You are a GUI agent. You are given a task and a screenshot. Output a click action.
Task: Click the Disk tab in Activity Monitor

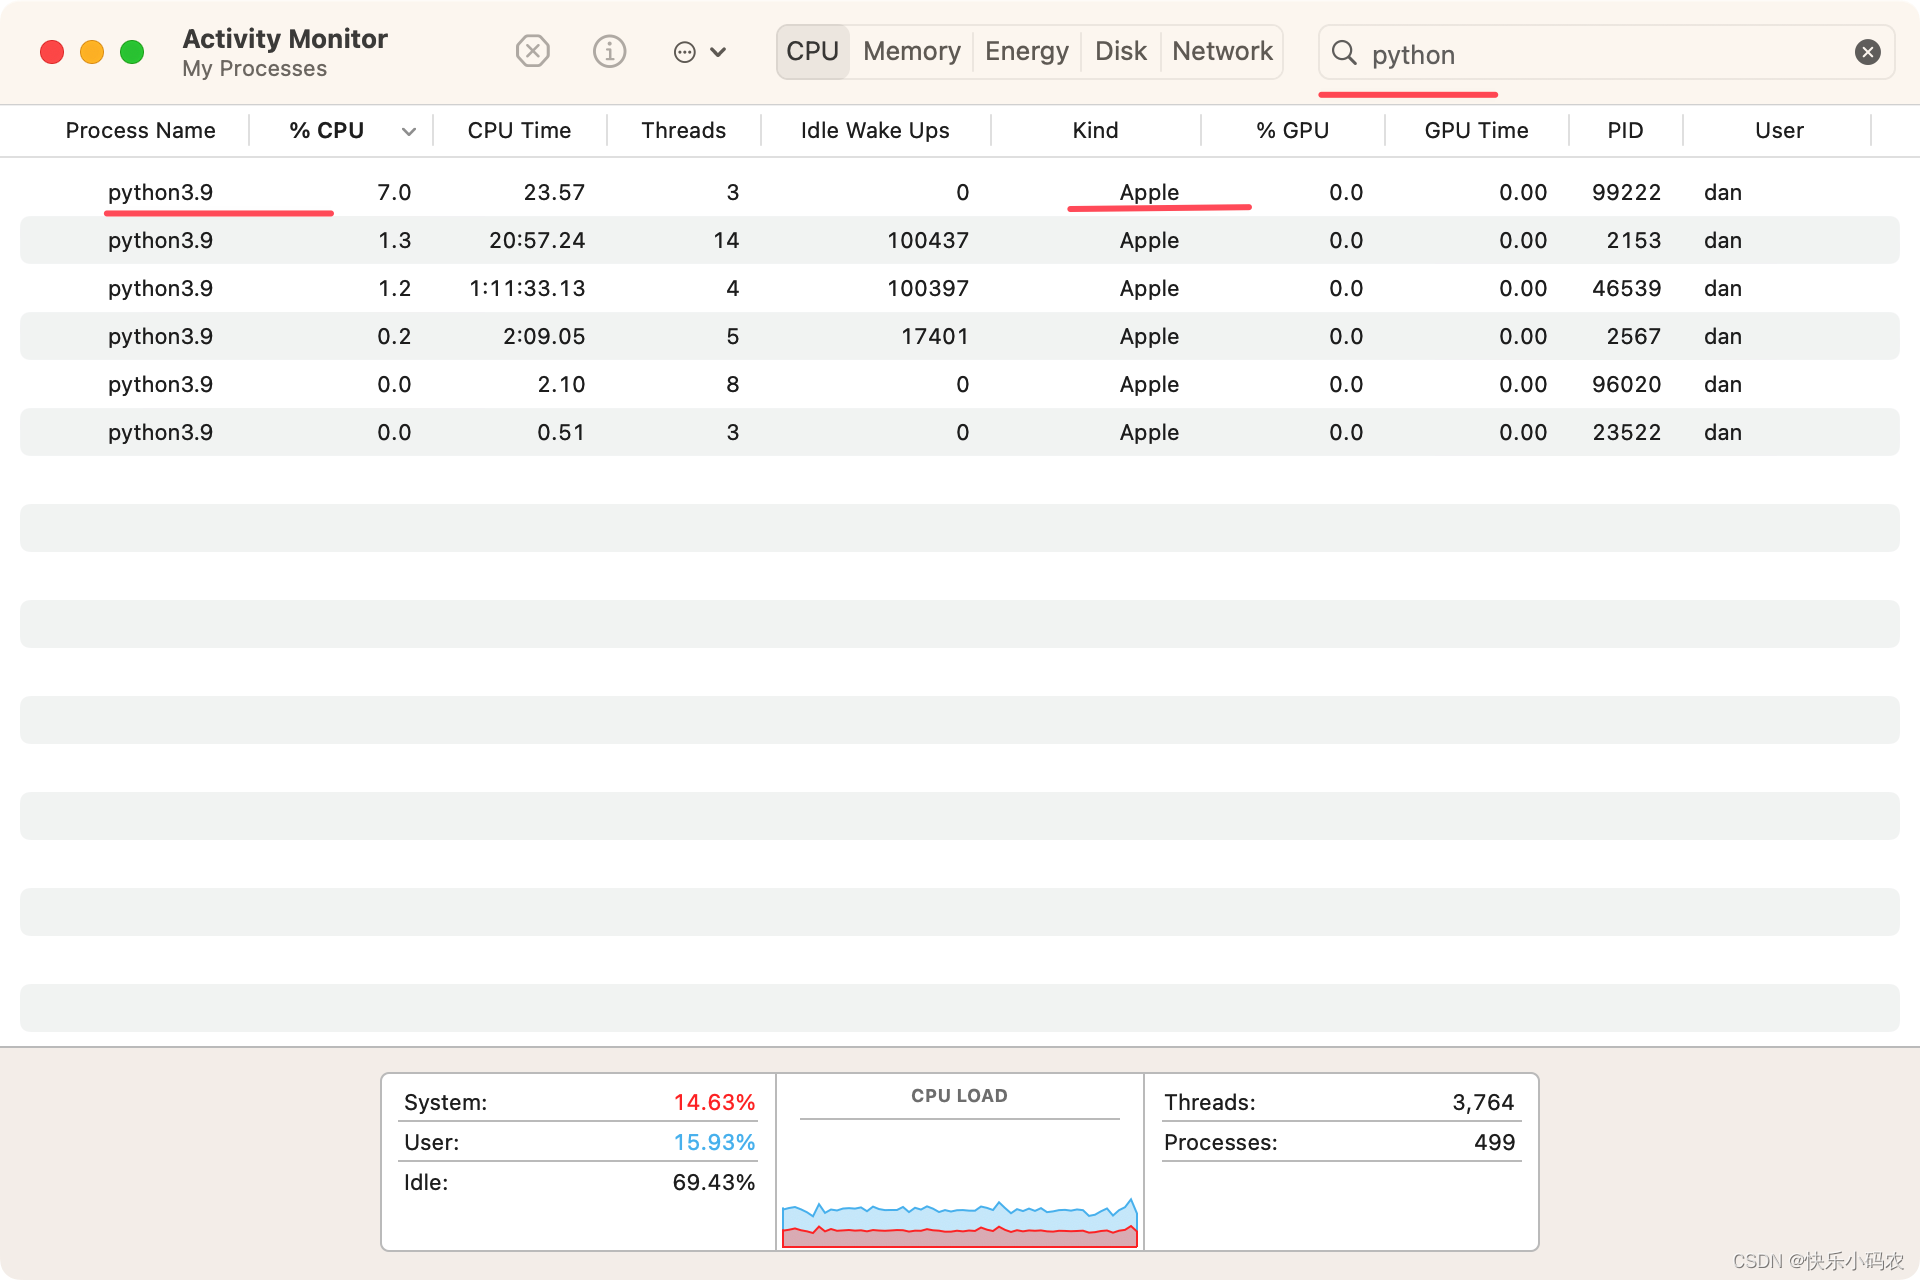[x=1120, y=51]
